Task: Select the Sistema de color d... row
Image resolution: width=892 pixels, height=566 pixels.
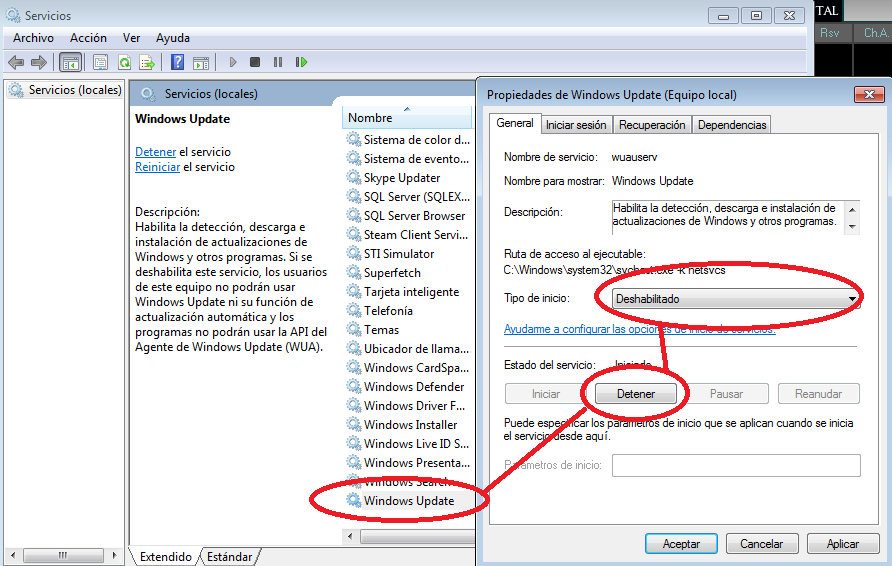Action: point(408,139)
